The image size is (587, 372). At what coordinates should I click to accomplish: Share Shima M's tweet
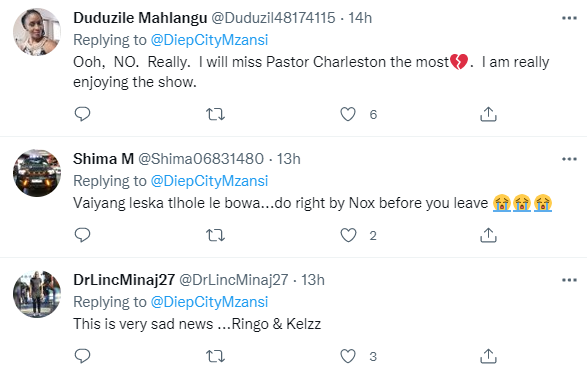(x=488, y=235)
